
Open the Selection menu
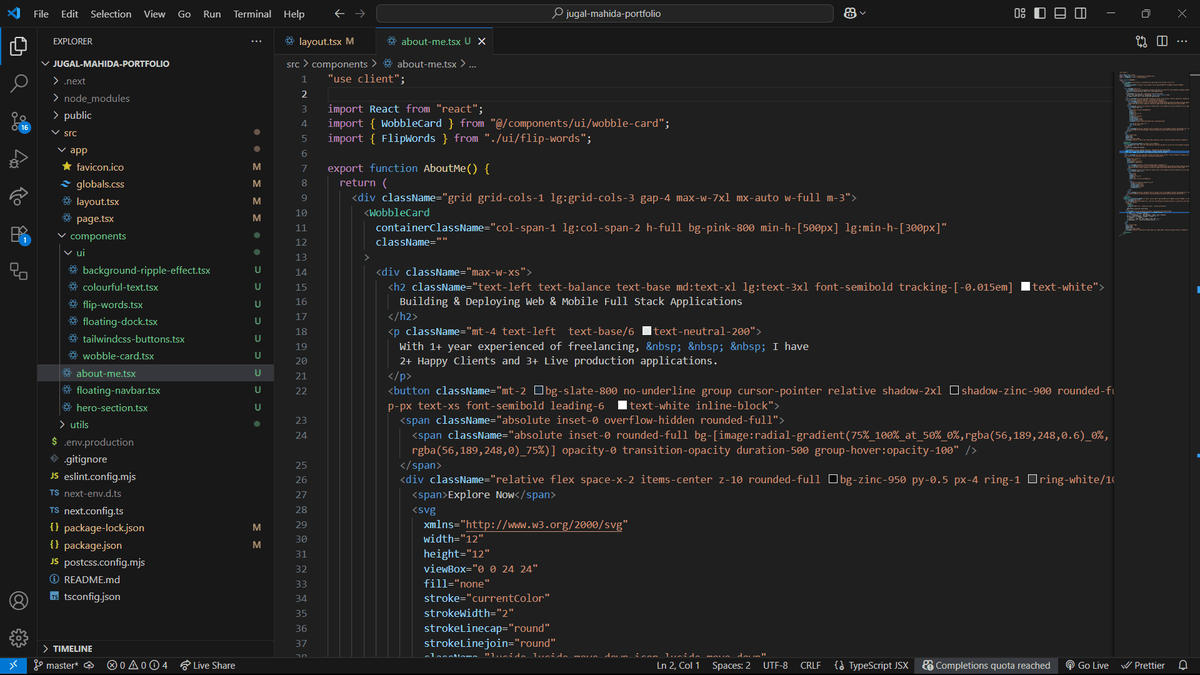[x=111, y=14]
